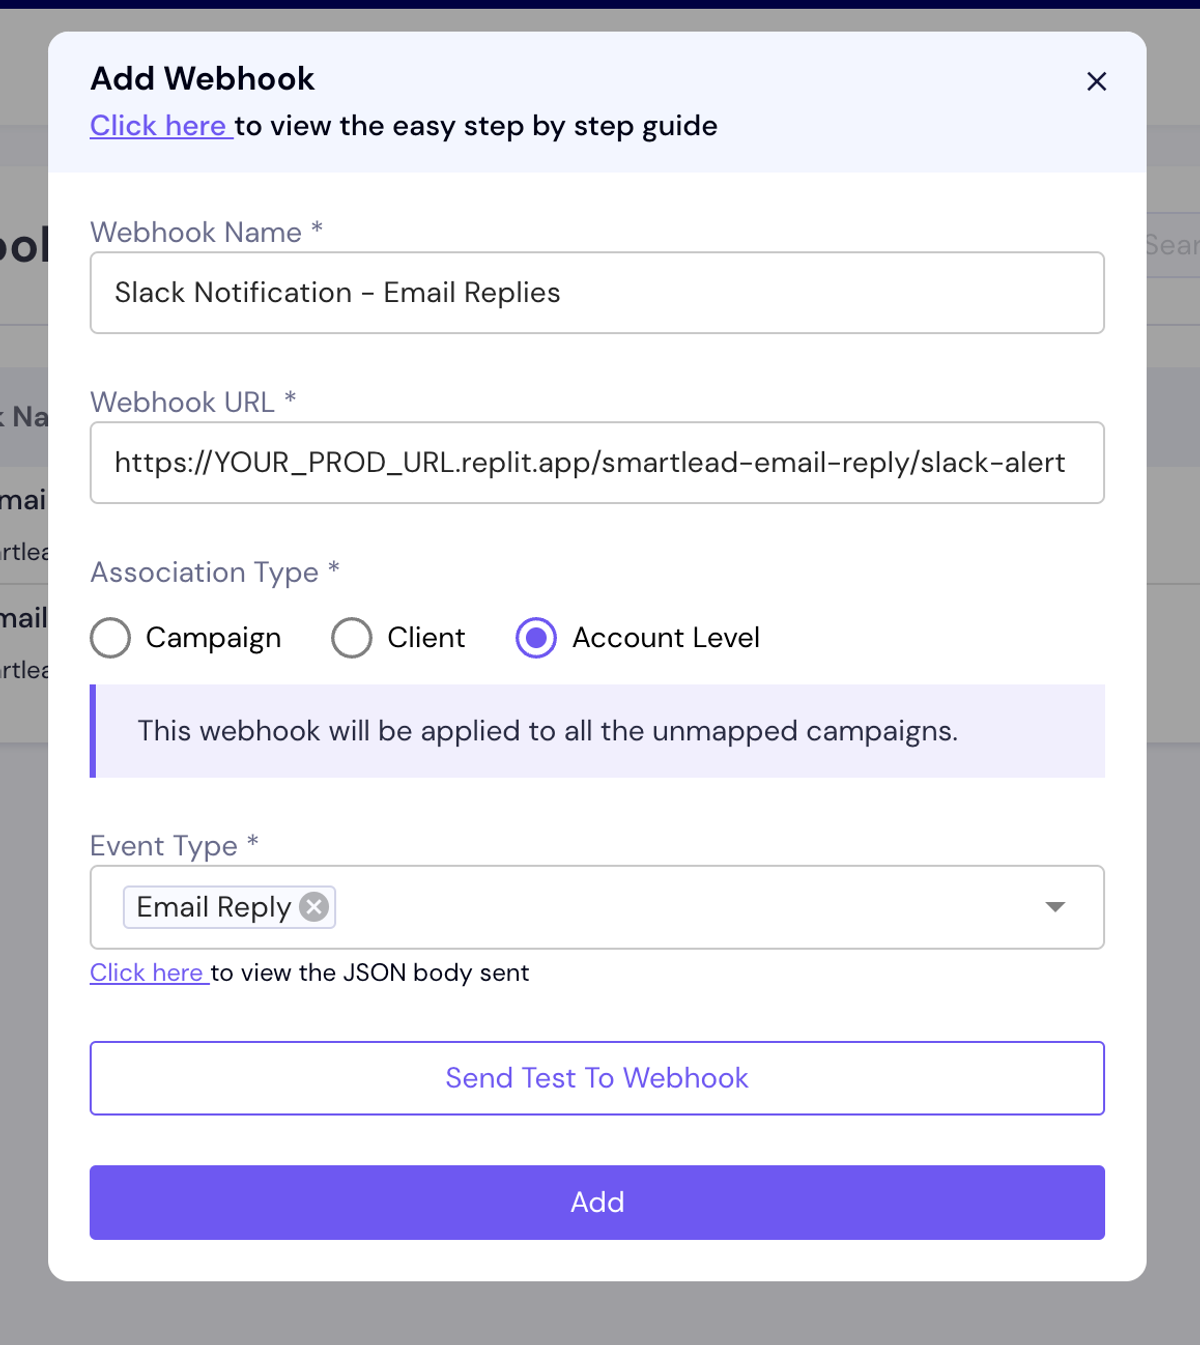Close the Add Webhook dialog
This screenshot has width=1200, height=1345.
click(1096, 82)
